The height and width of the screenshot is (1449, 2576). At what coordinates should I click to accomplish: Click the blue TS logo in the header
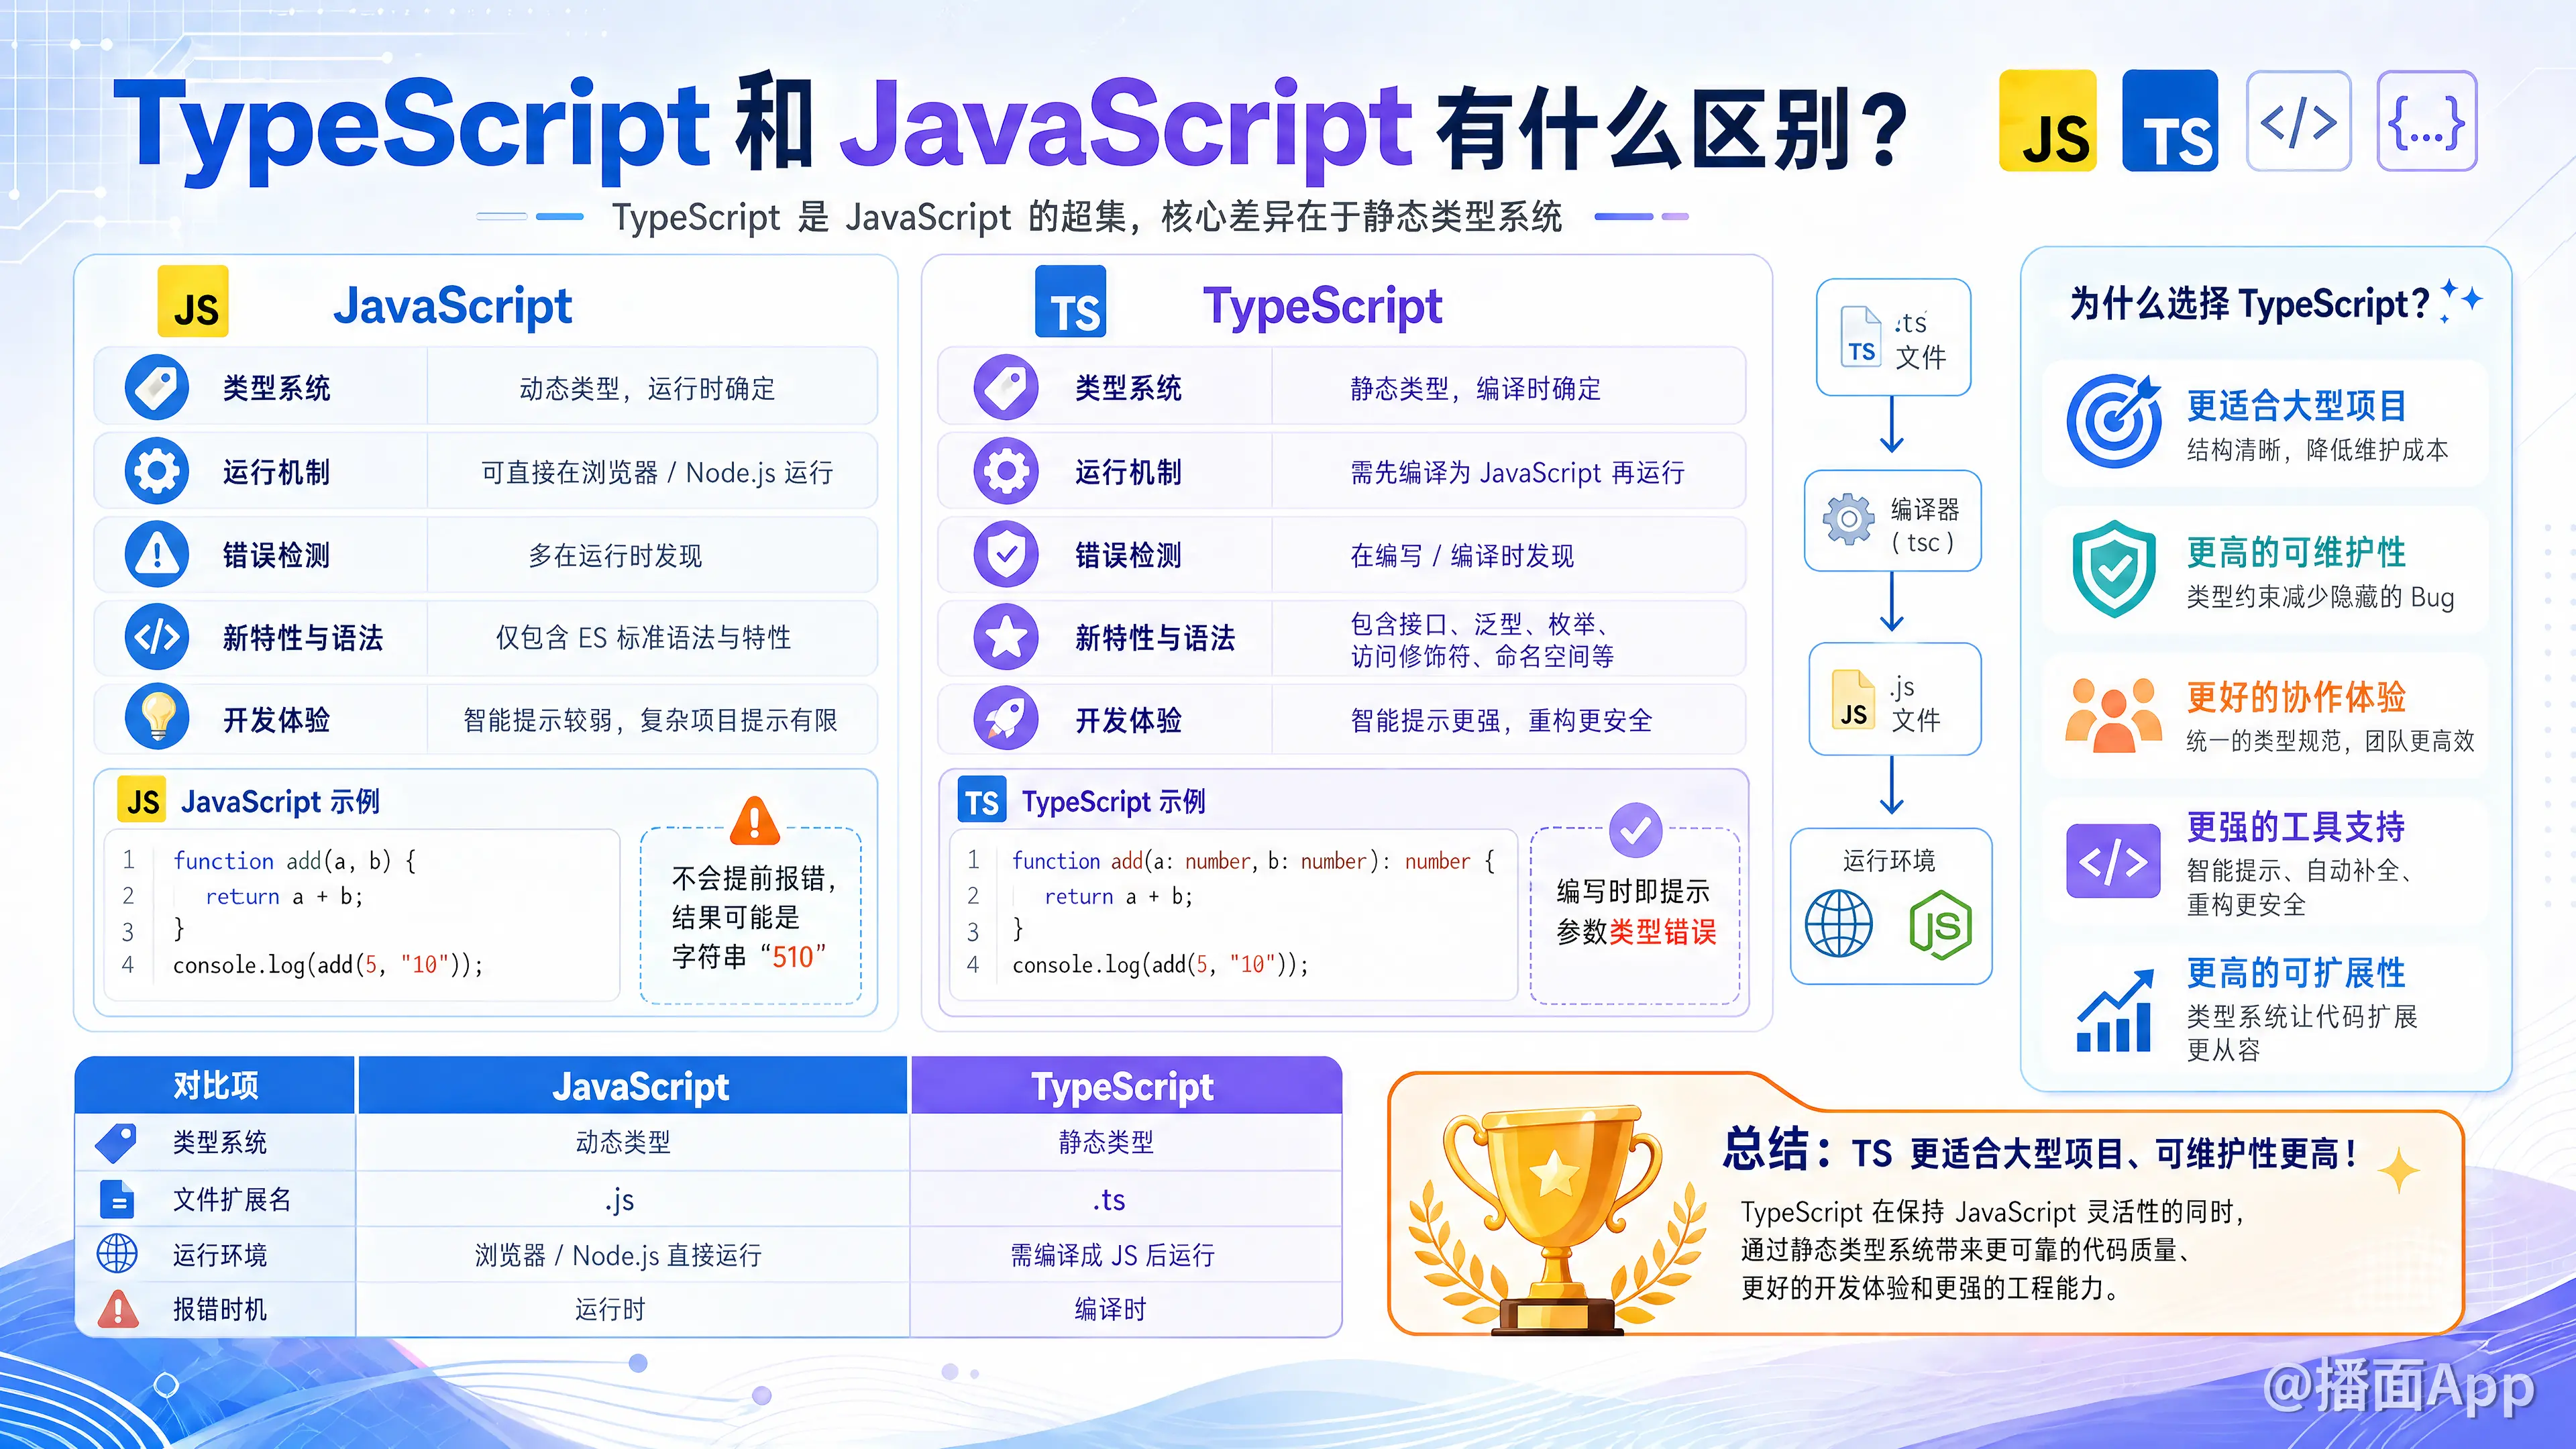coord(2170,121)
